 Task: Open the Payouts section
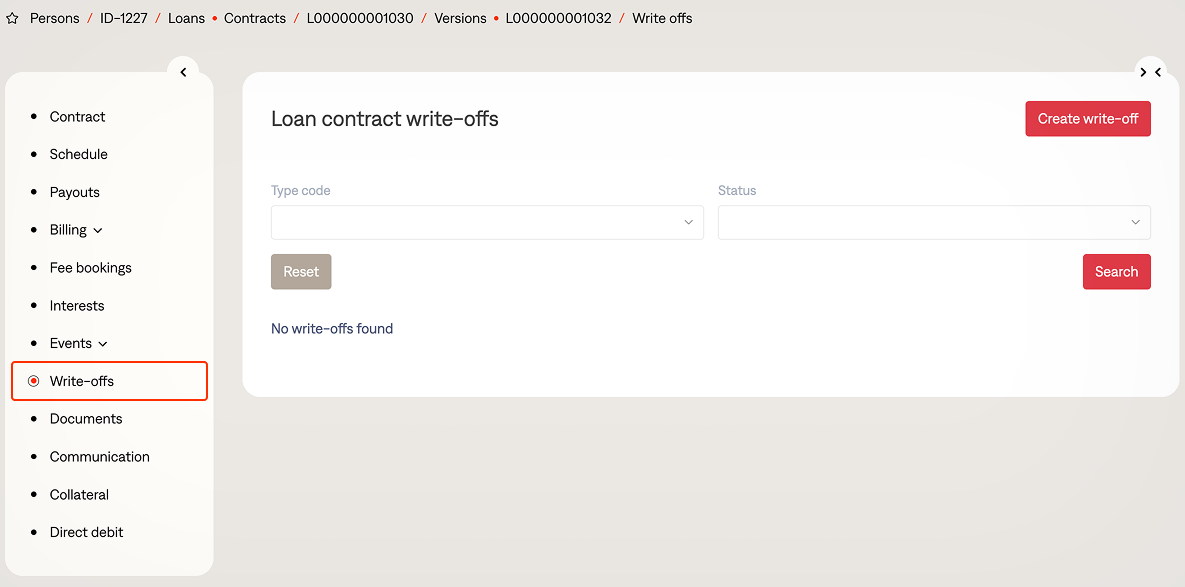tap(75, 192)
